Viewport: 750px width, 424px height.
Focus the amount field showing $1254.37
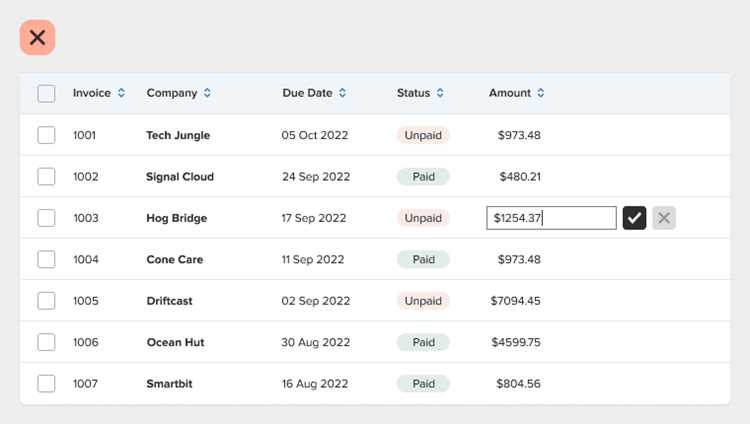[x=551, y=218]
